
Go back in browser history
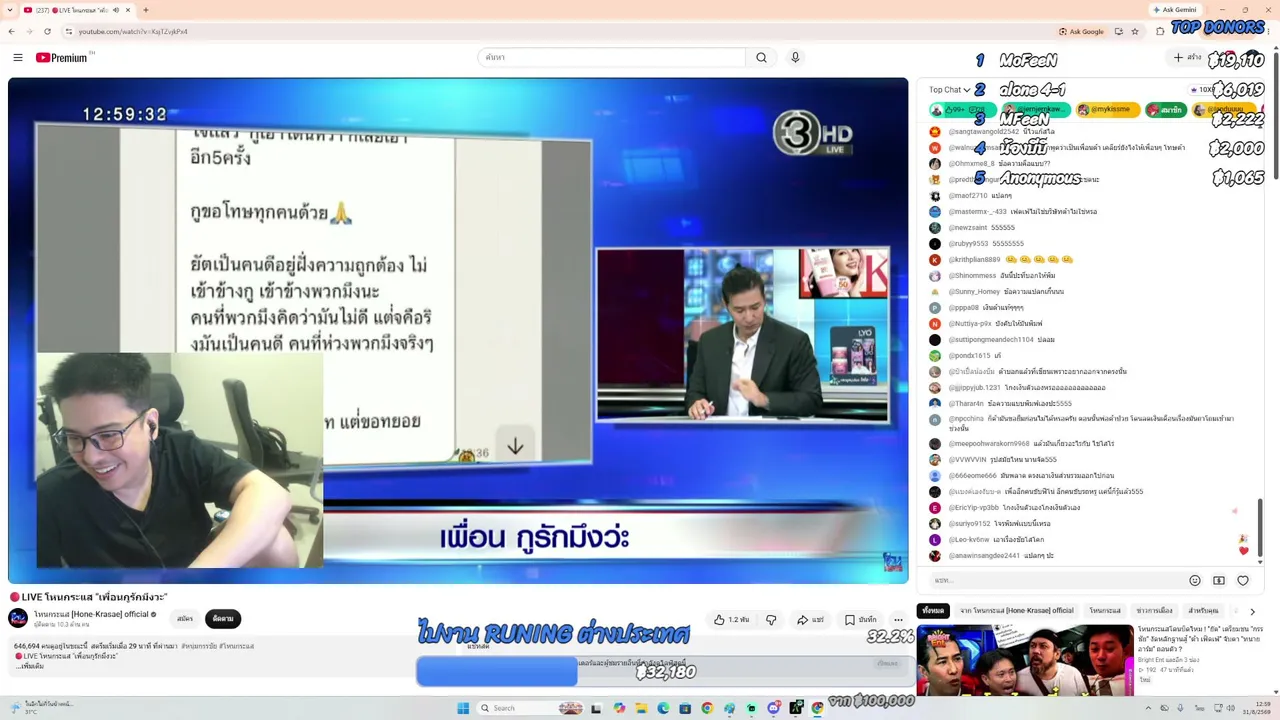[11, 31]
